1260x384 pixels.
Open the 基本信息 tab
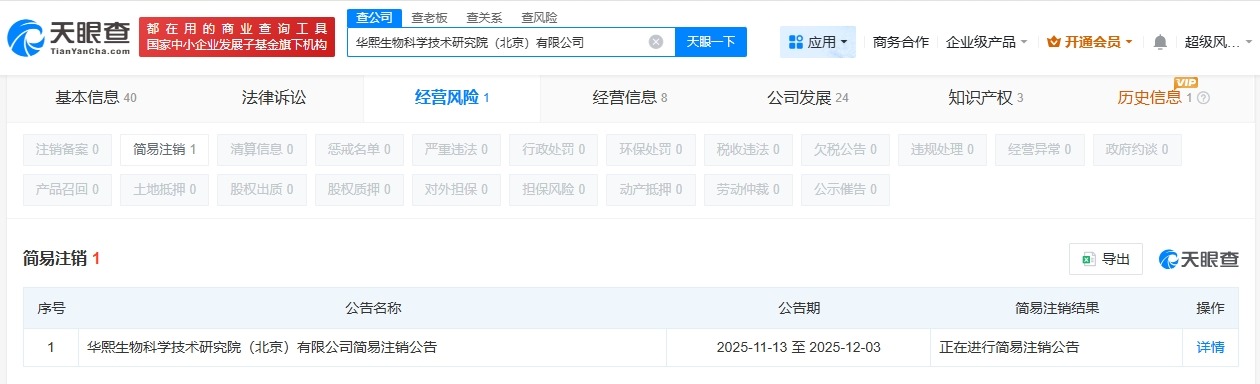tap(96, 98)
